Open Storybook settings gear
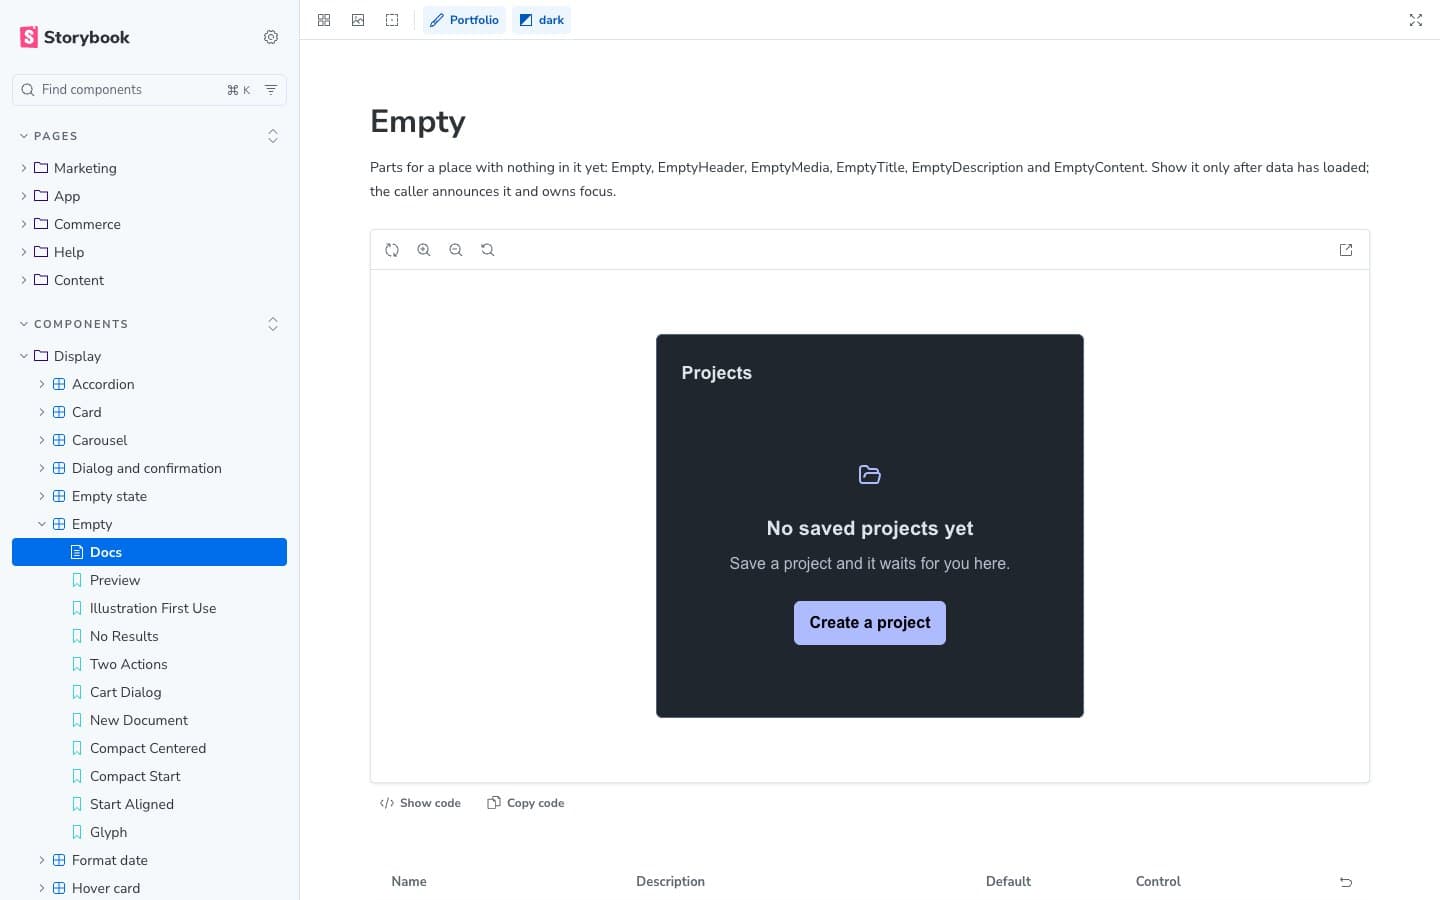1440x900 pixels. (271, 37)
